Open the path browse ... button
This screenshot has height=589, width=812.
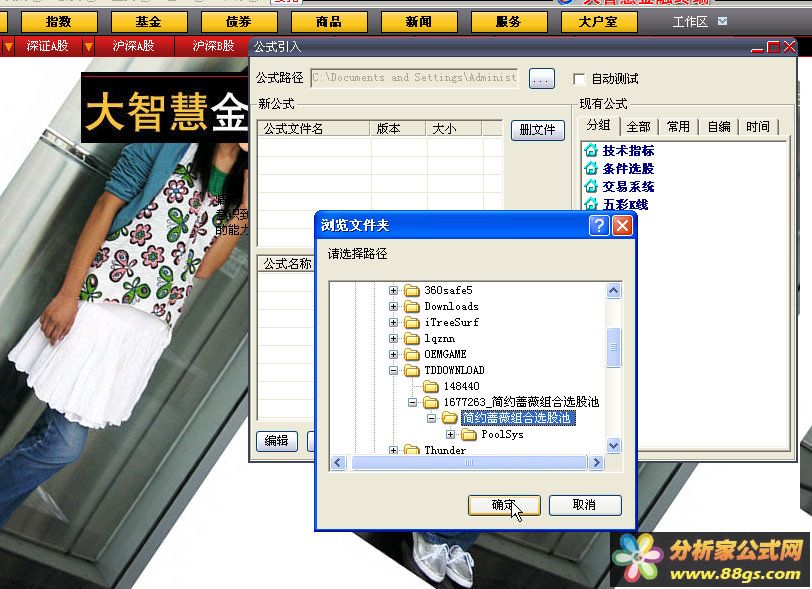[x=542, y=79]
